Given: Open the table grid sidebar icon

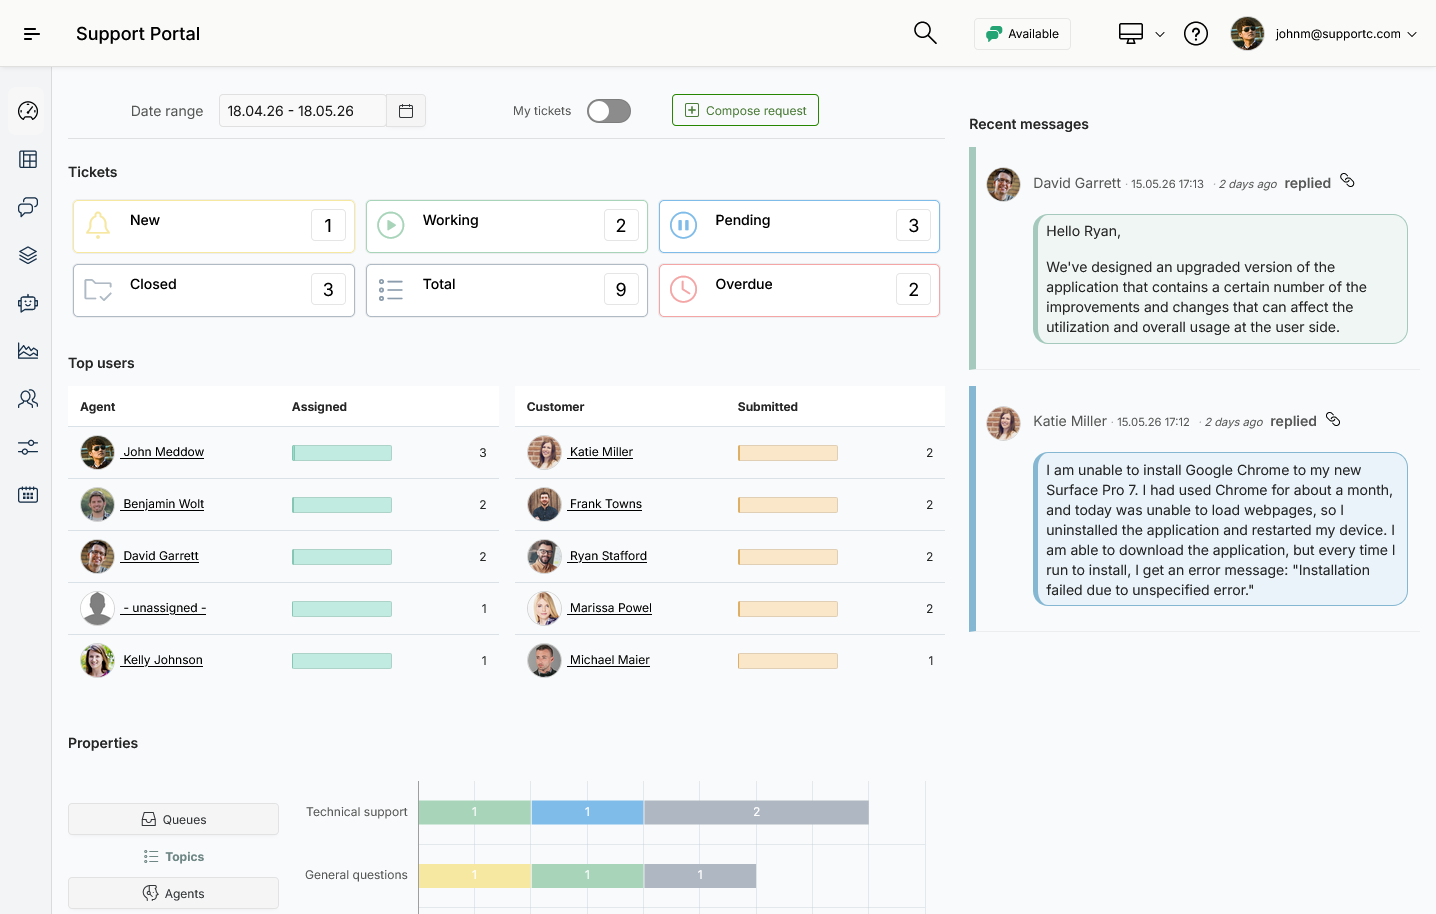Looking at the screenshot, I should point(28,159).
